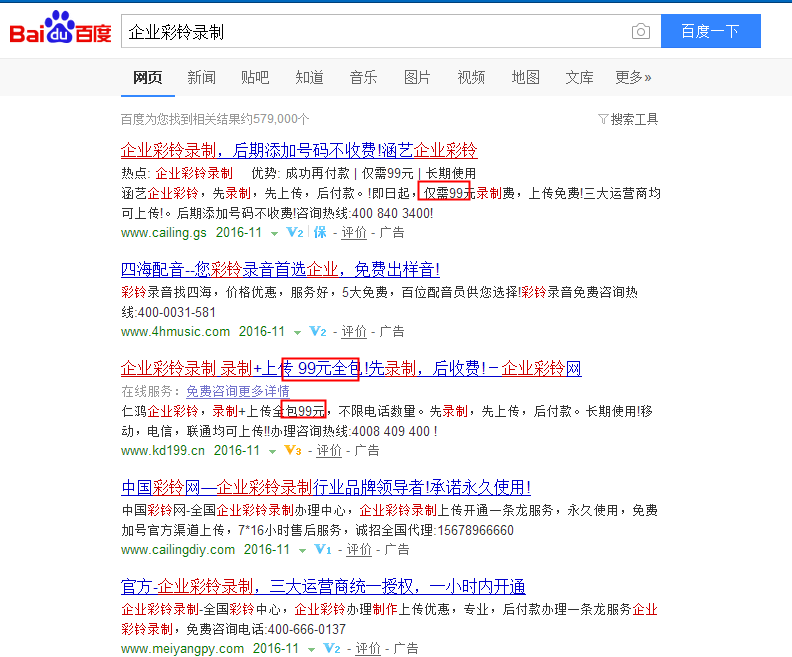
Task: Click 广告 label of 4hmusic.com result
Action: [x=392, y=332]
